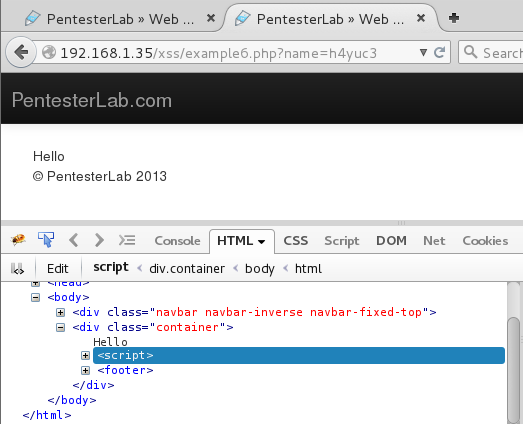Open the DOM panel tab
The image size is (523, 424).
tap(391, 241)
